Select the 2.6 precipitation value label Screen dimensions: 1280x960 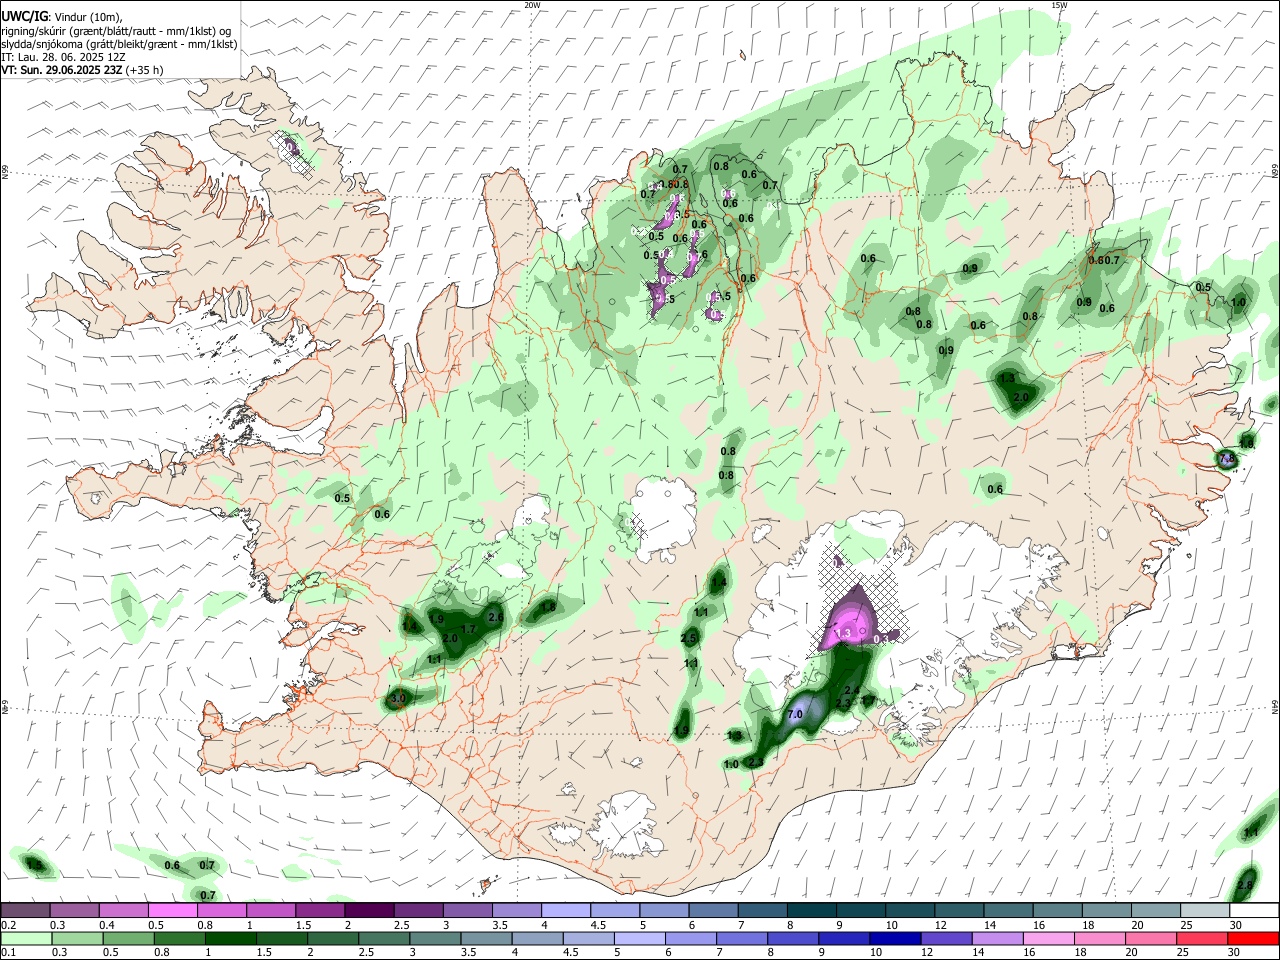(x=496, y=618)
